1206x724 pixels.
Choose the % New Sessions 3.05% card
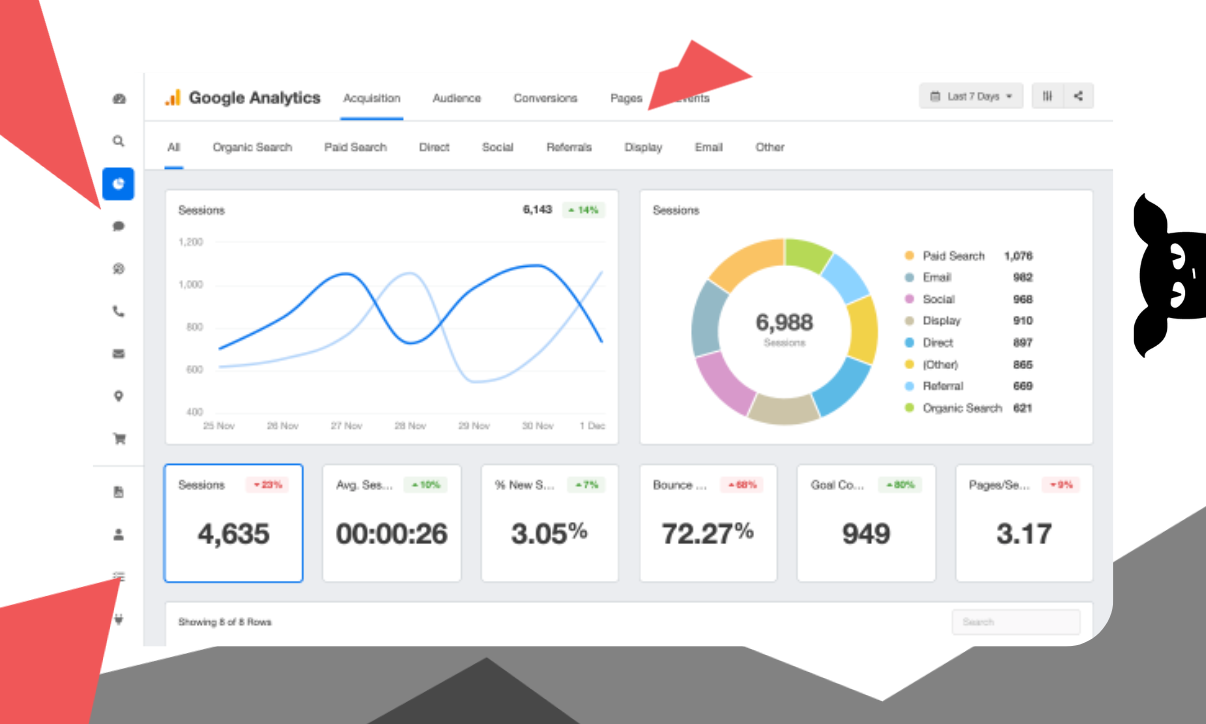pos(550,523)
